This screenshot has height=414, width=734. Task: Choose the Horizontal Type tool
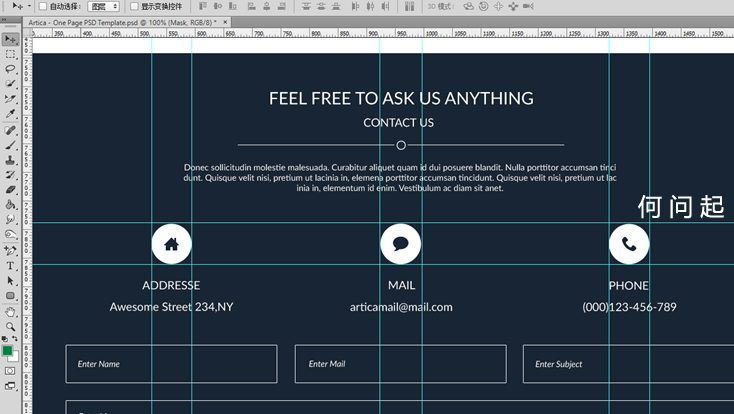click(x=10, y=266)
